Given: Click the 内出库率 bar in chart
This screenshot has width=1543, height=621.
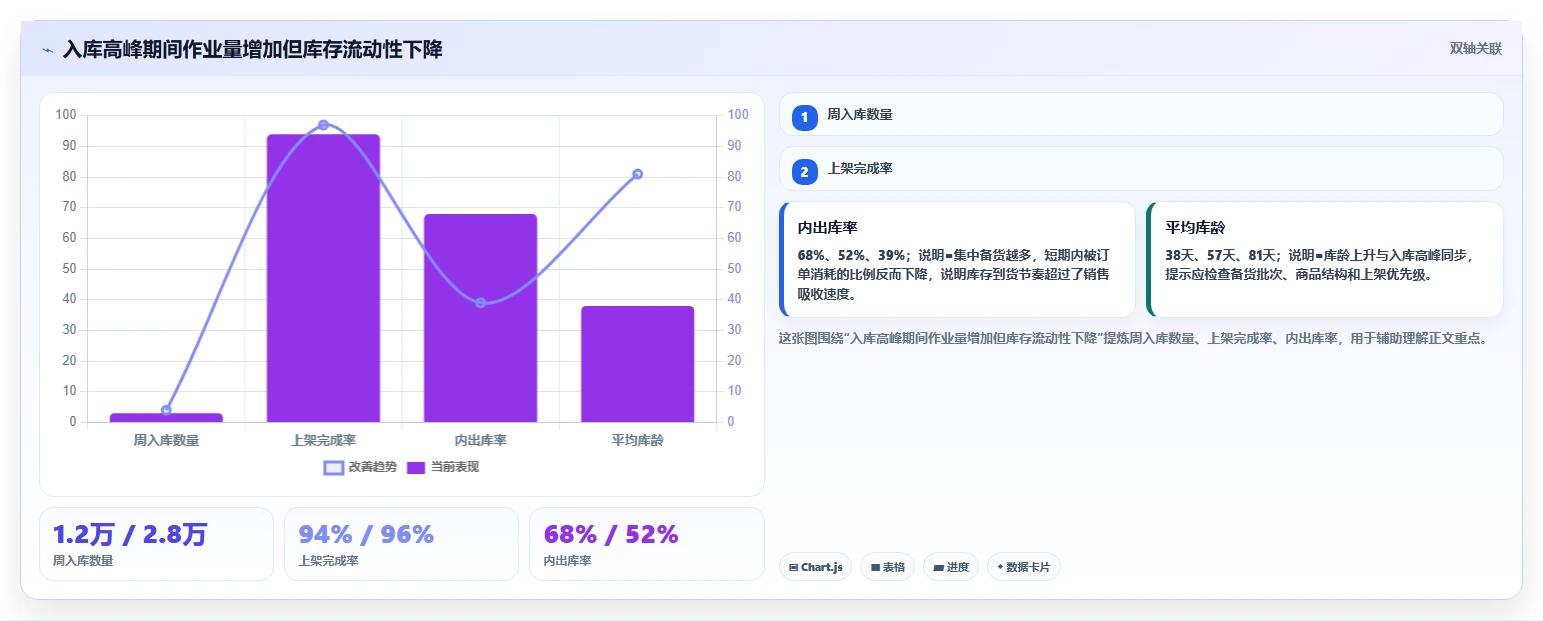Looking at the screenshot, I should point(480,318).
